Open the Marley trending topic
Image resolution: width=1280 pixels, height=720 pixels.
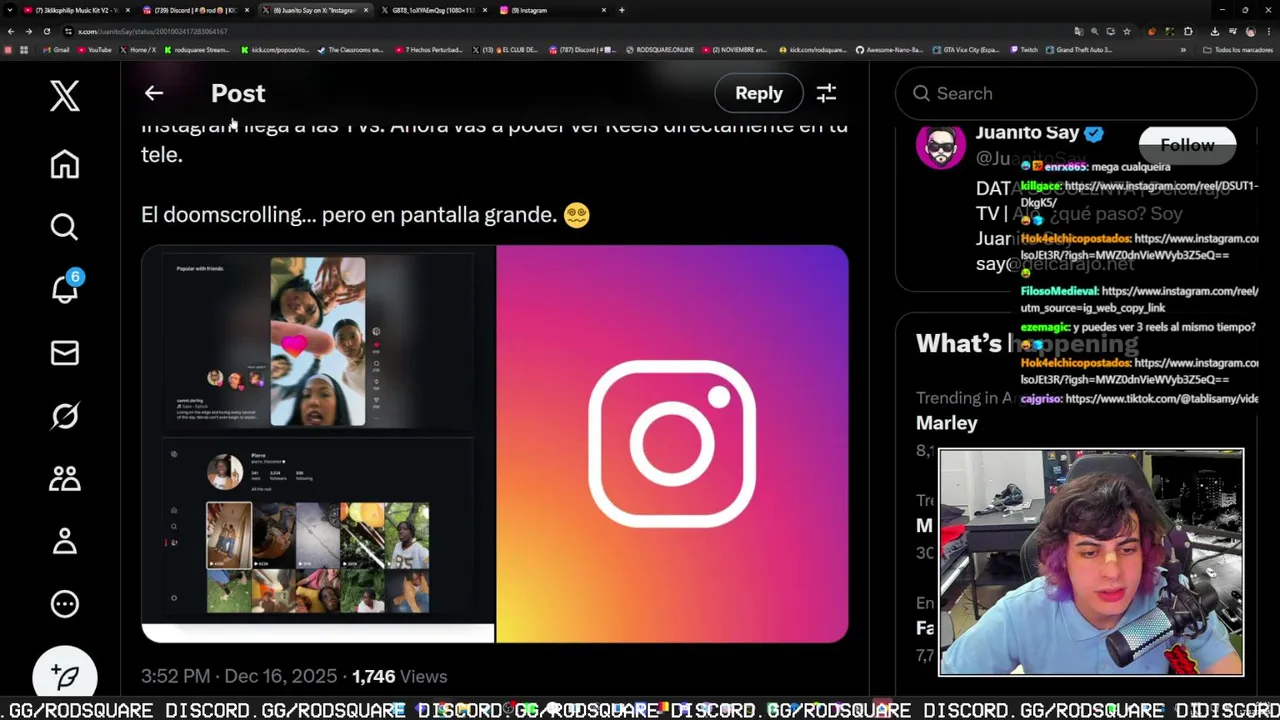tap(947, 423)
